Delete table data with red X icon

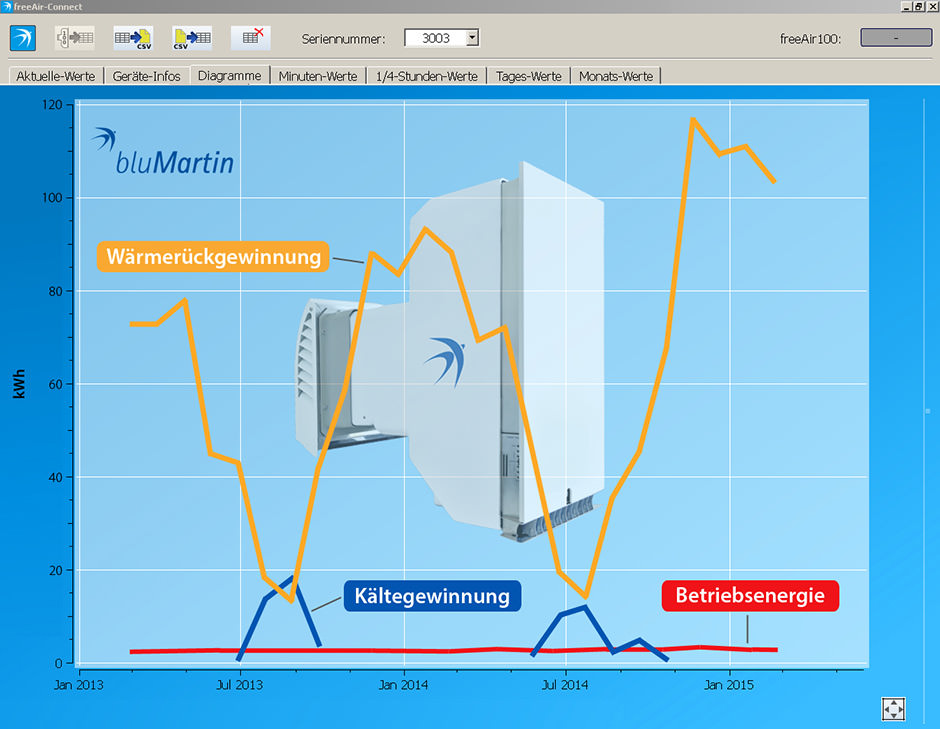pos(251,38)
